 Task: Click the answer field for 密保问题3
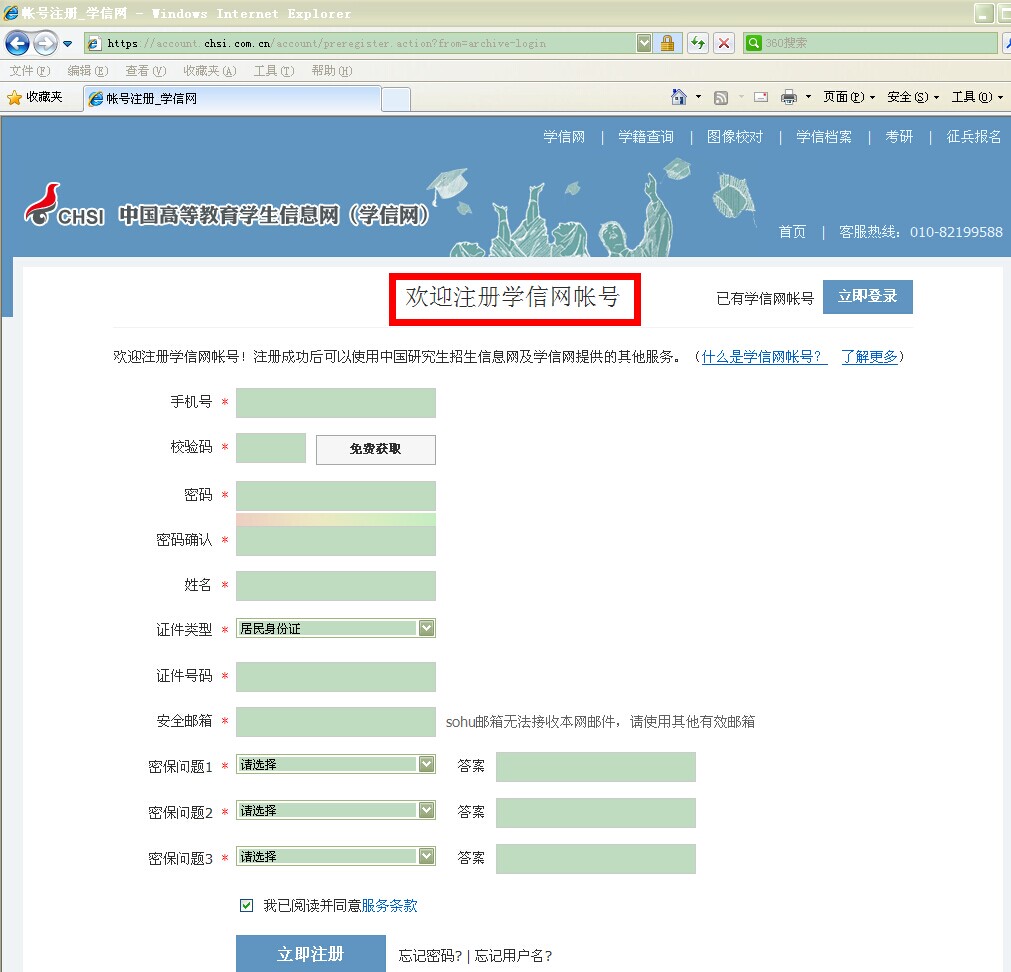(x=596, y=859)
